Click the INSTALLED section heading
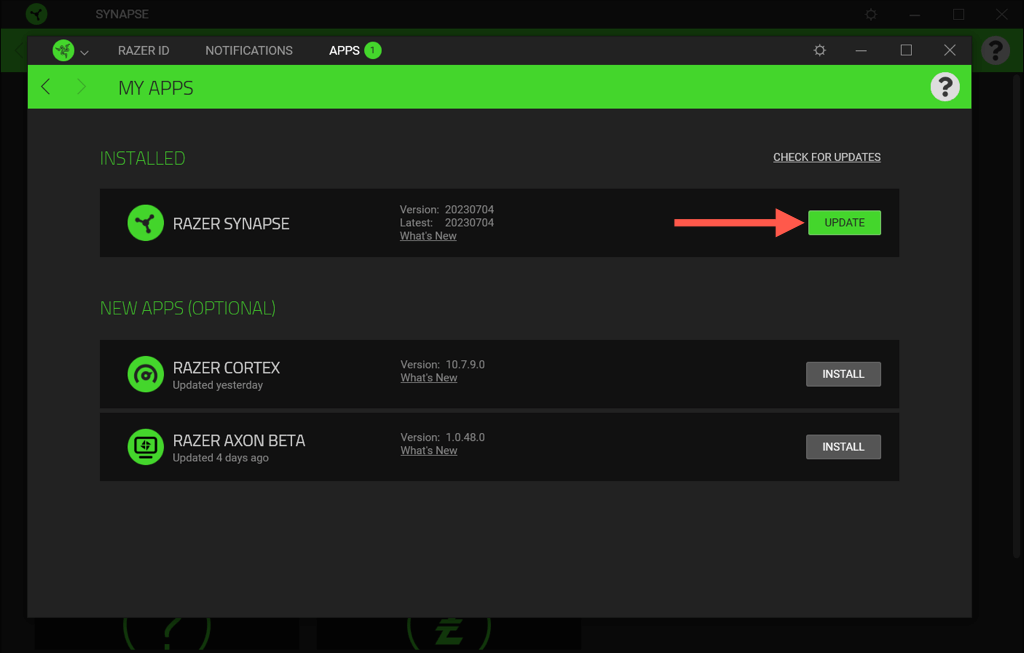 click(x=142, y=158)
